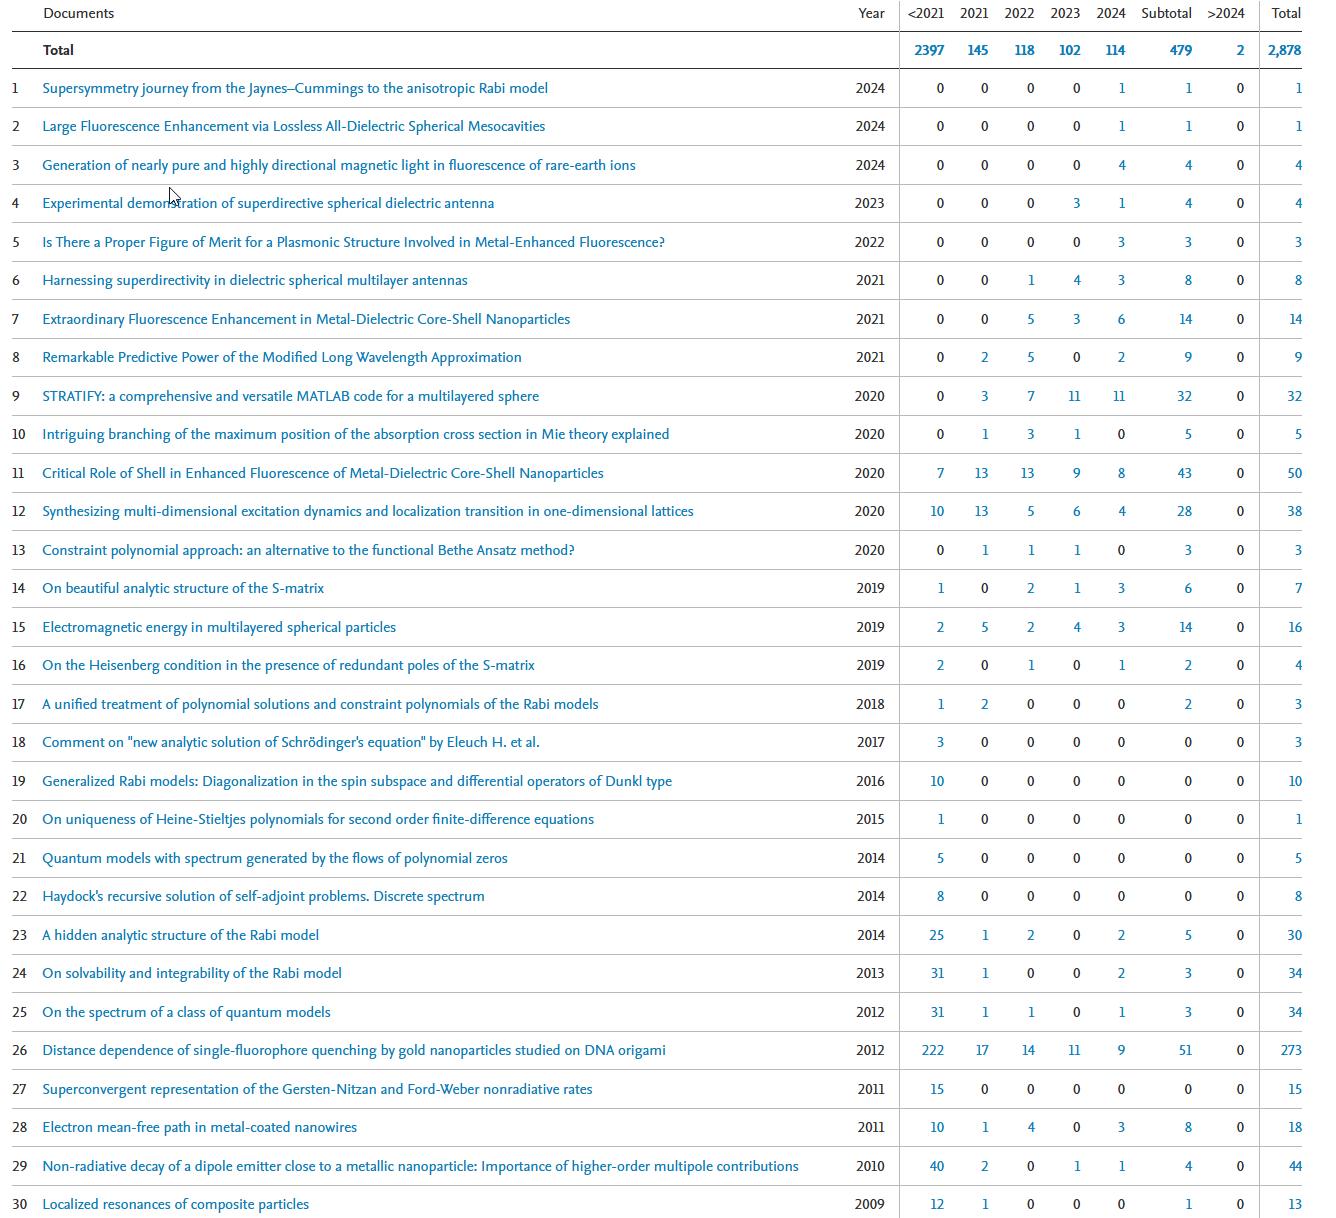1336x1218 pixels.
Task: Click total citations 18 for Electron mean-free path
Action: pyautogui.click(x=1295, y=1127)
